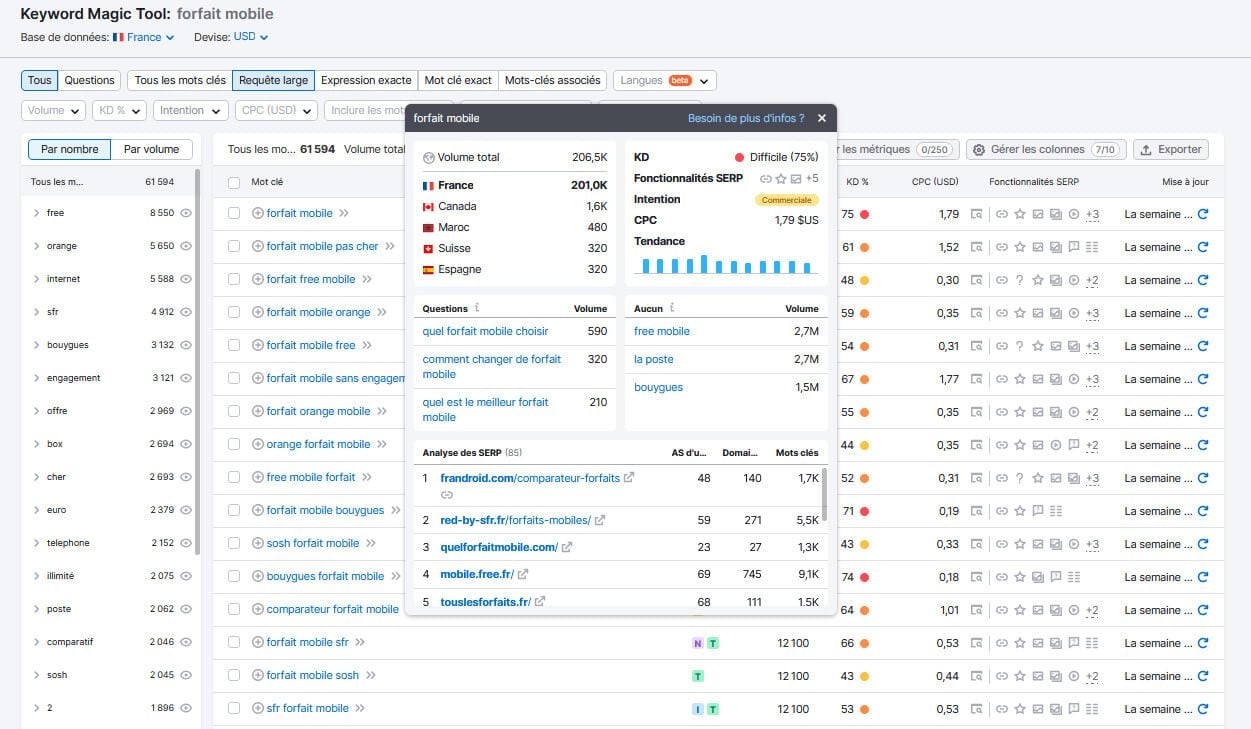Click the Exporter button
This screenshot has height=729, width=1251.
click(1170, 149)
